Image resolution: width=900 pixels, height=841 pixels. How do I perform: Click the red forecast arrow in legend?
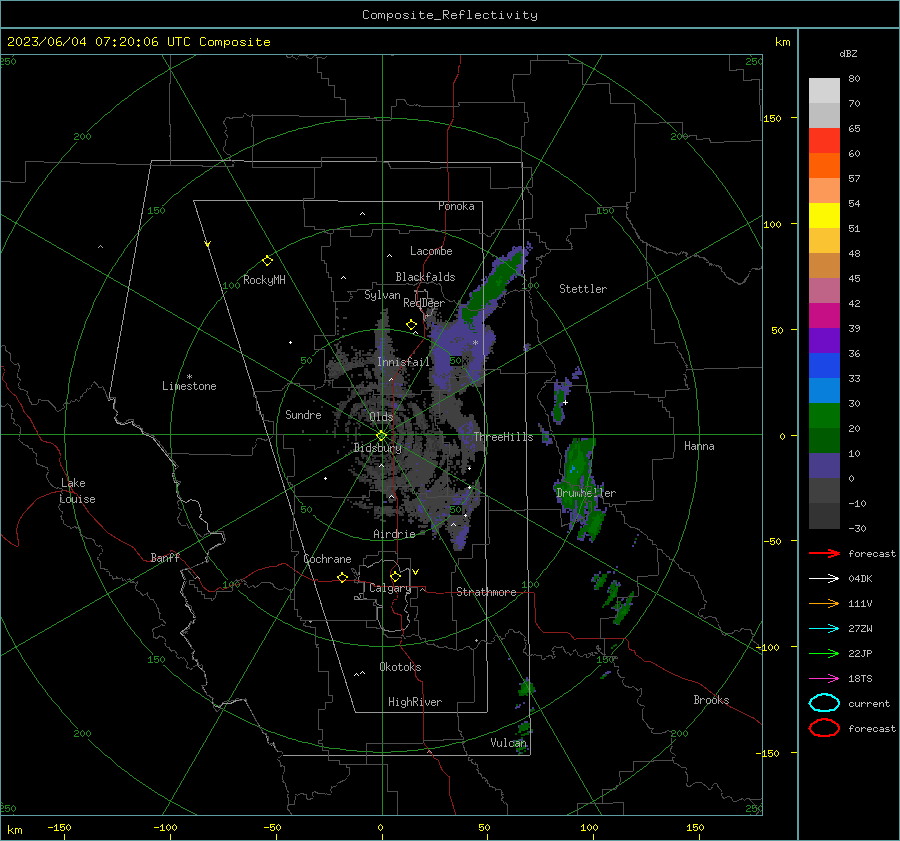coord(824,553)
